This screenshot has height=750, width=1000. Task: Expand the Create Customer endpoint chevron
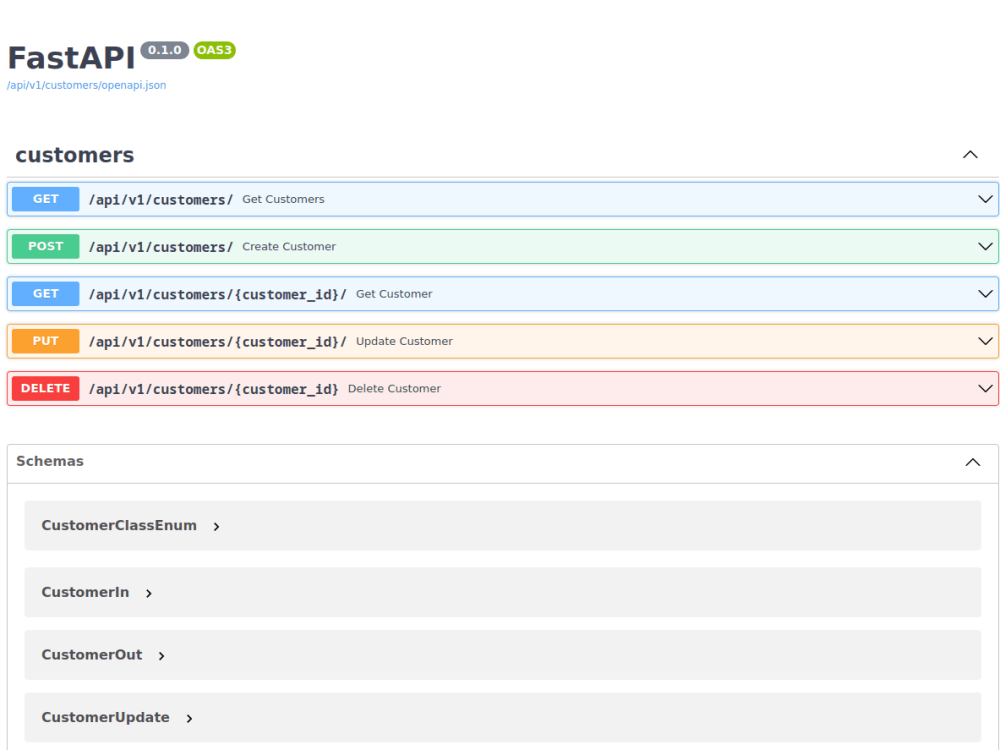pyautogui.click(x=985, y=246)
